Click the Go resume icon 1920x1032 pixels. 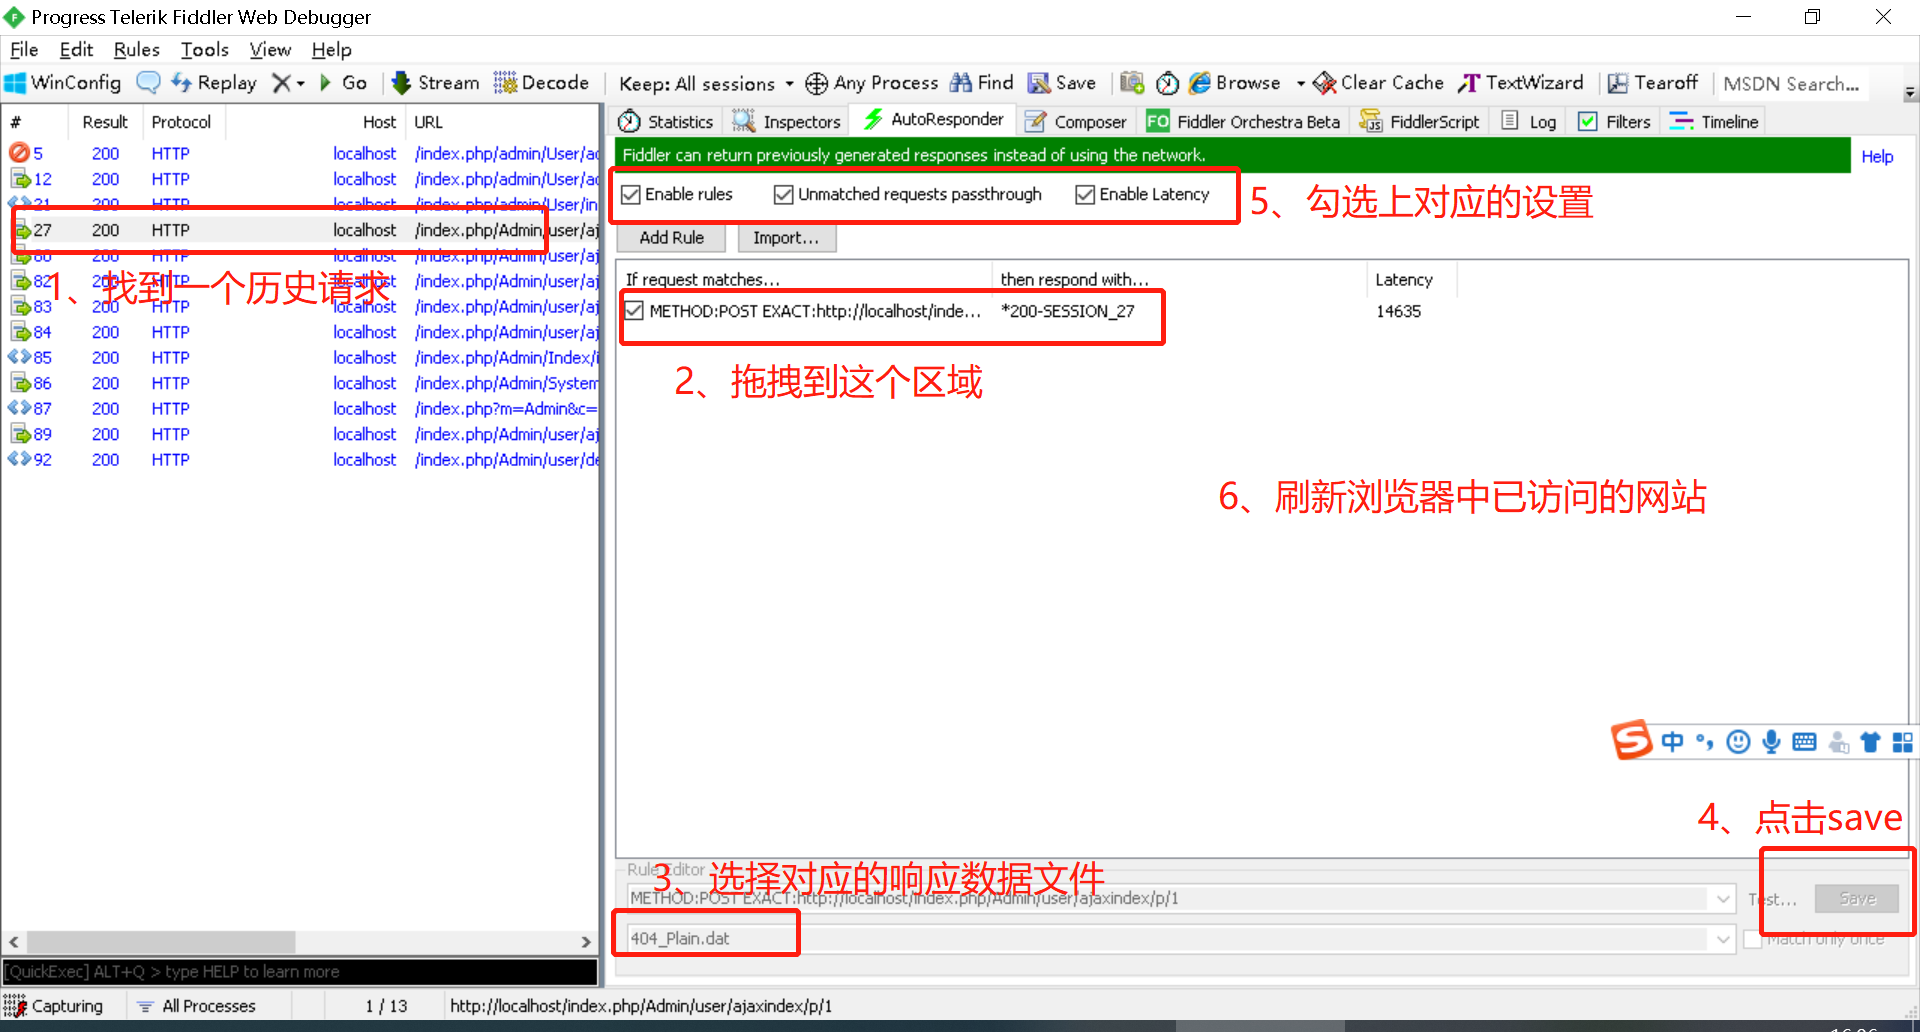point(325,83)
